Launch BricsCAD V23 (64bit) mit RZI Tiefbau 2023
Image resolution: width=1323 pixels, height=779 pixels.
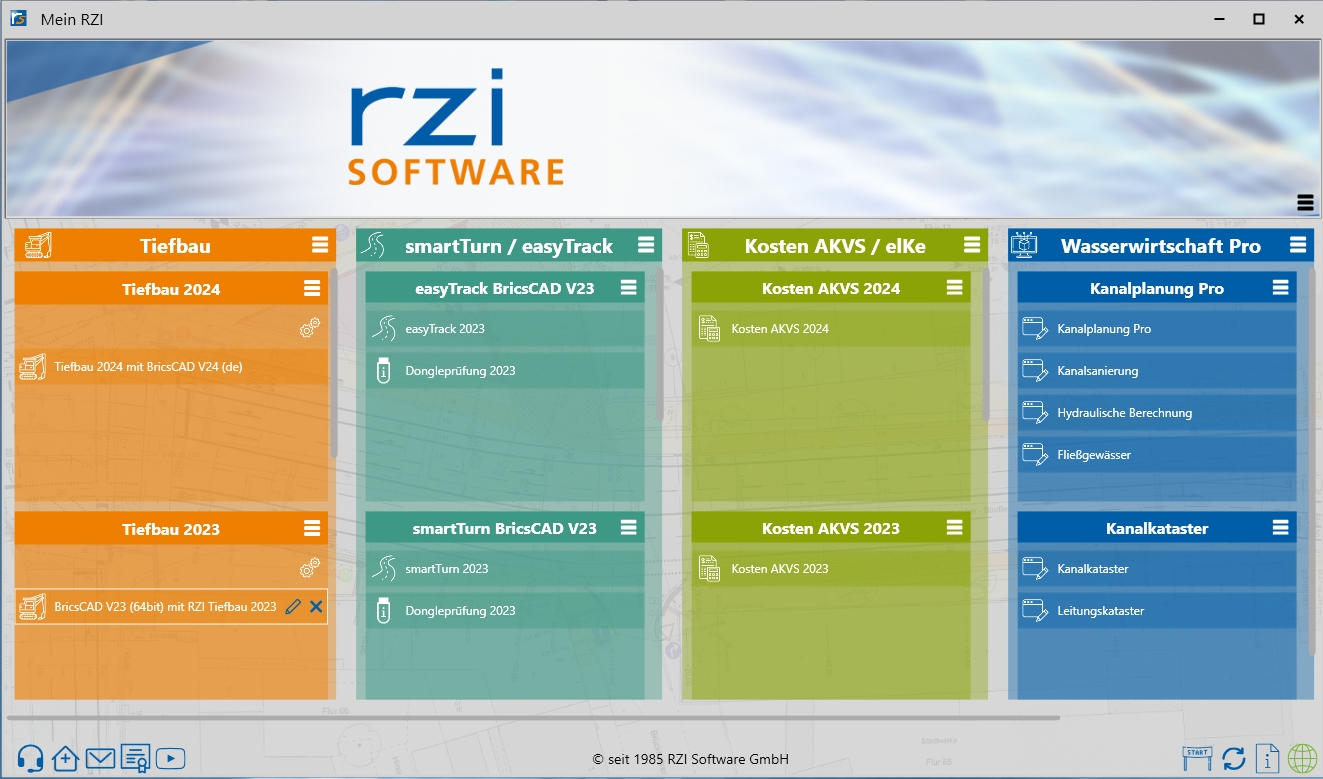[171, 606]
